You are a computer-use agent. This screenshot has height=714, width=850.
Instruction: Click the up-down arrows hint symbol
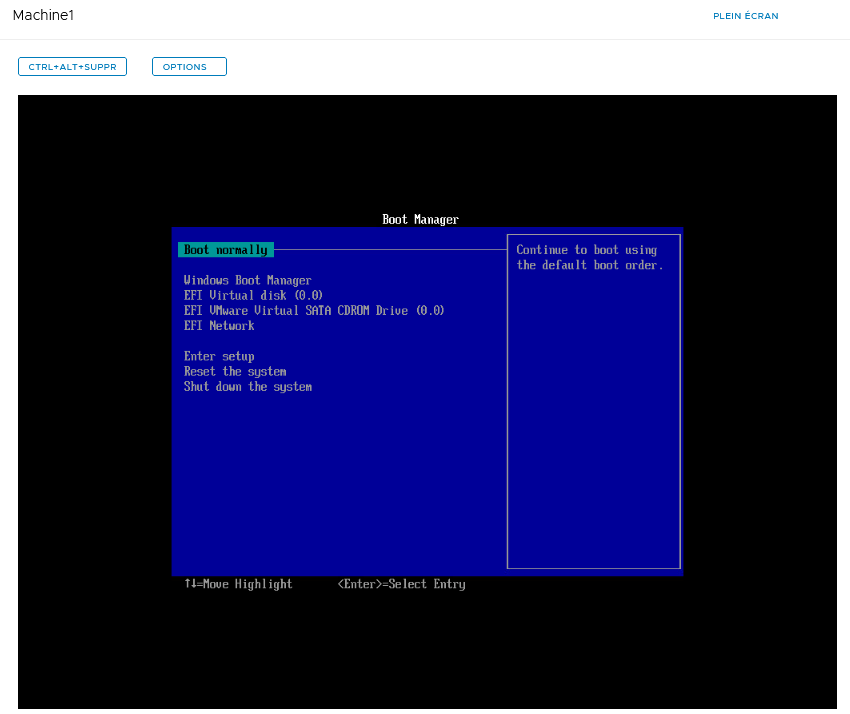tap(190, 584)
